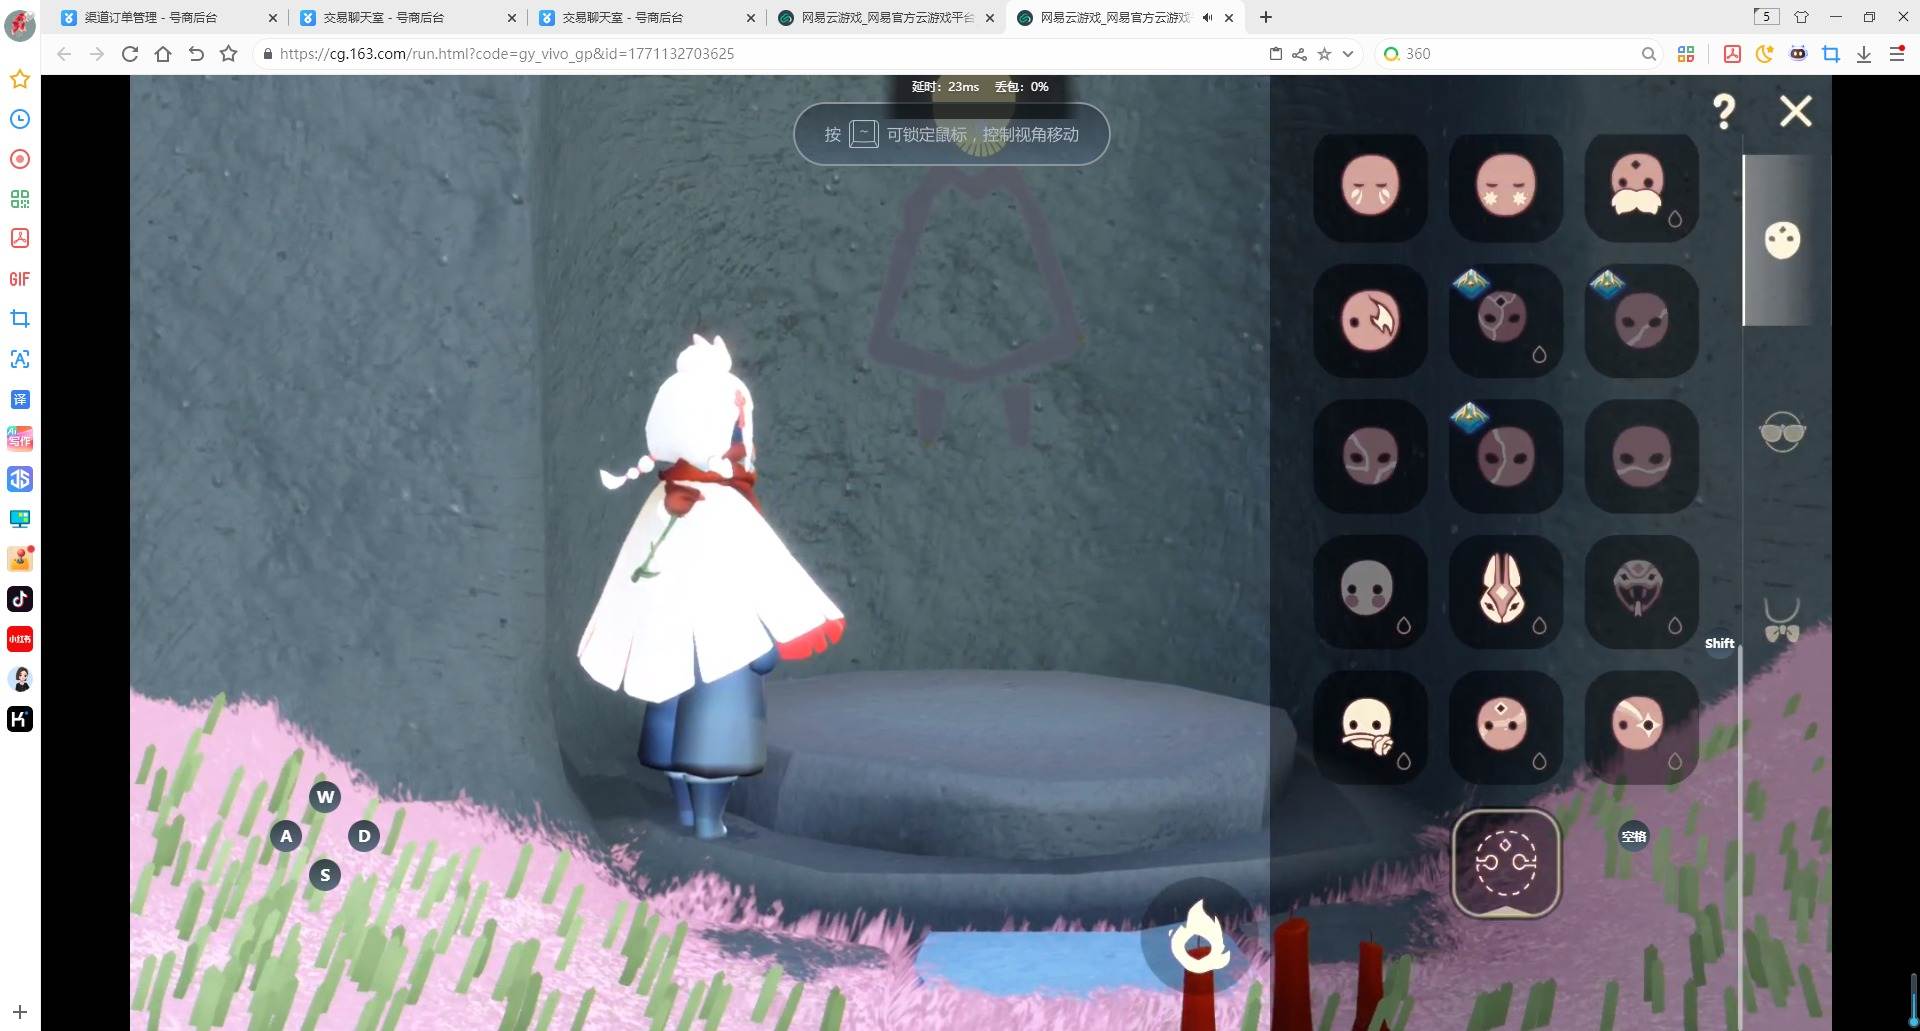Image resolution: width=1920 pixels, height=1031 pixels.
Task: Open the browser main menu
Action: 1897,54
